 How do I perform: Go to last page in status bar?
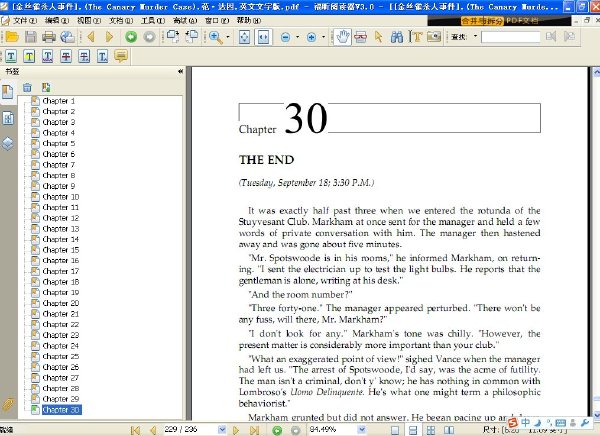254,430
